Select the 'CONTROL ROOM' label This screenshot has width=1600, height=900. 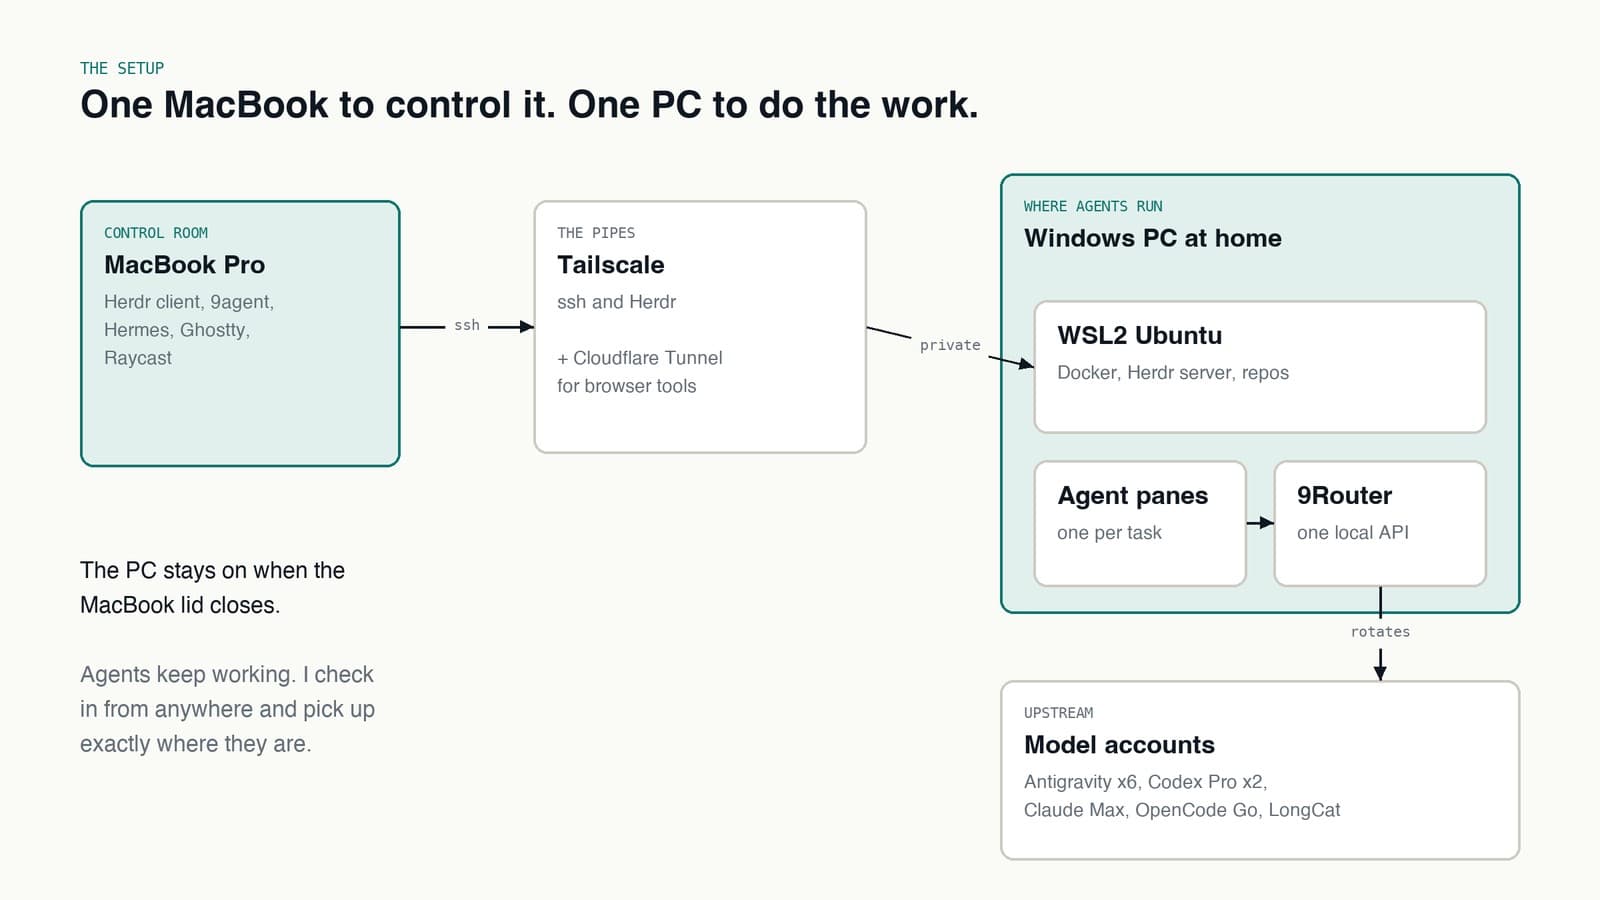click(x=156, y=233)
